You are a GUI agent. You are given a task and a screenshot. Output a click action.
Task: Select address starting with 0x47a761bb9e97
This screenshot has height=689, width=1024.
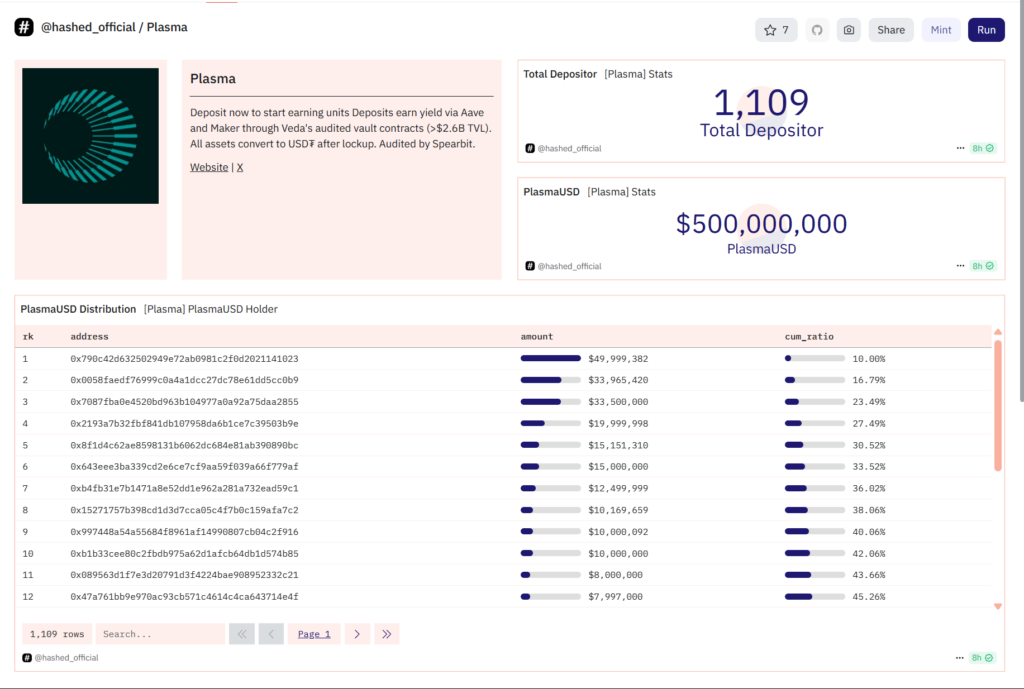coord(184,597)
